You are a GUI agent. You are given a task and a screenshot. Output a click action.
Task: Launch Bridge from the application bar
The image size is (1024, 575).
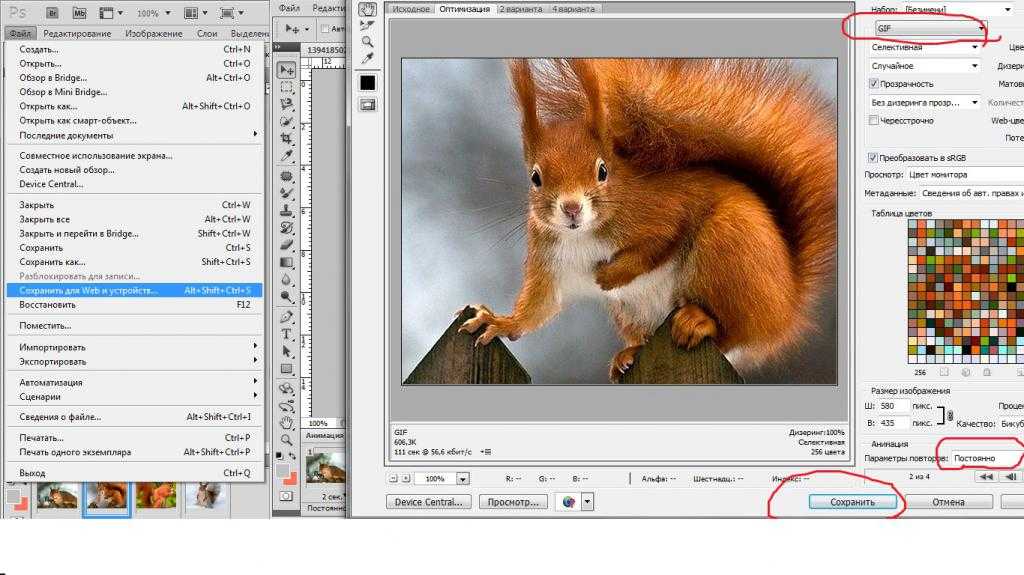tap(53, 12)
